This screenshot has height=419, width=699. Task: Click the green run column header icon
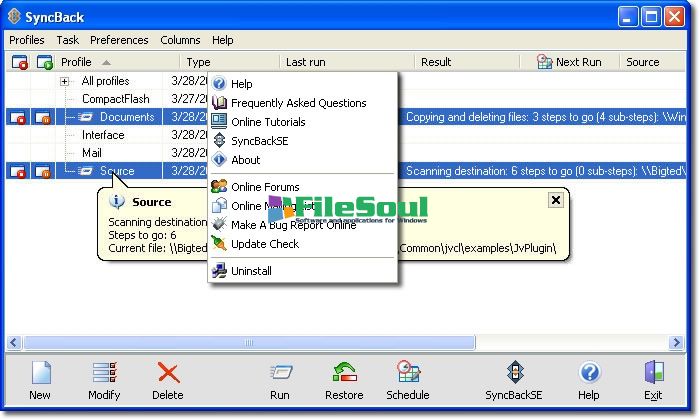click(45, 62)
